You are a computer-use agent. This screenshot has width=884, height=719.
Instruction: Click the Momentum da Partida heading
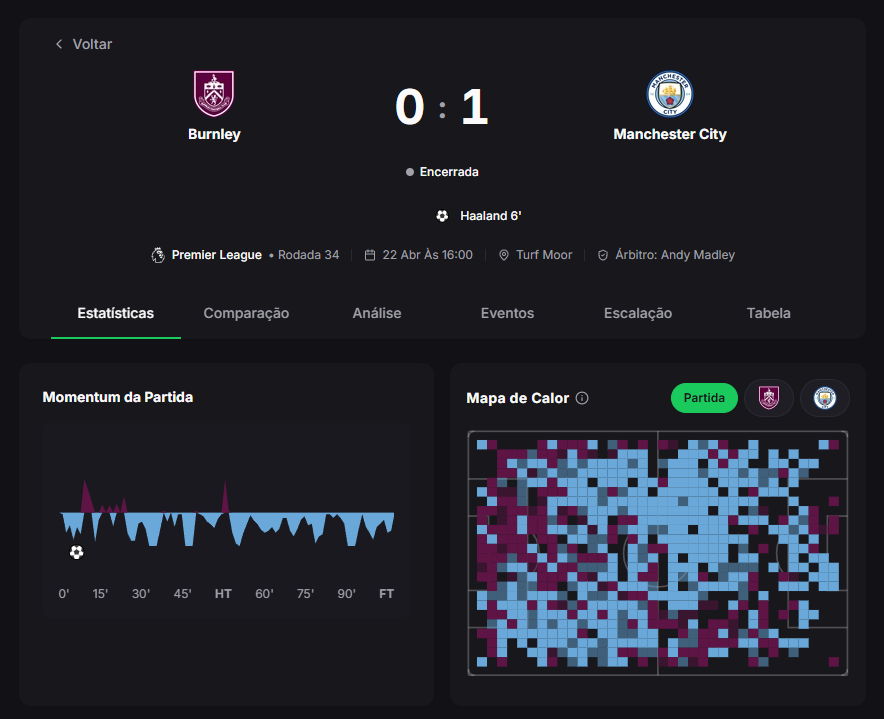[x=118, y=397]
